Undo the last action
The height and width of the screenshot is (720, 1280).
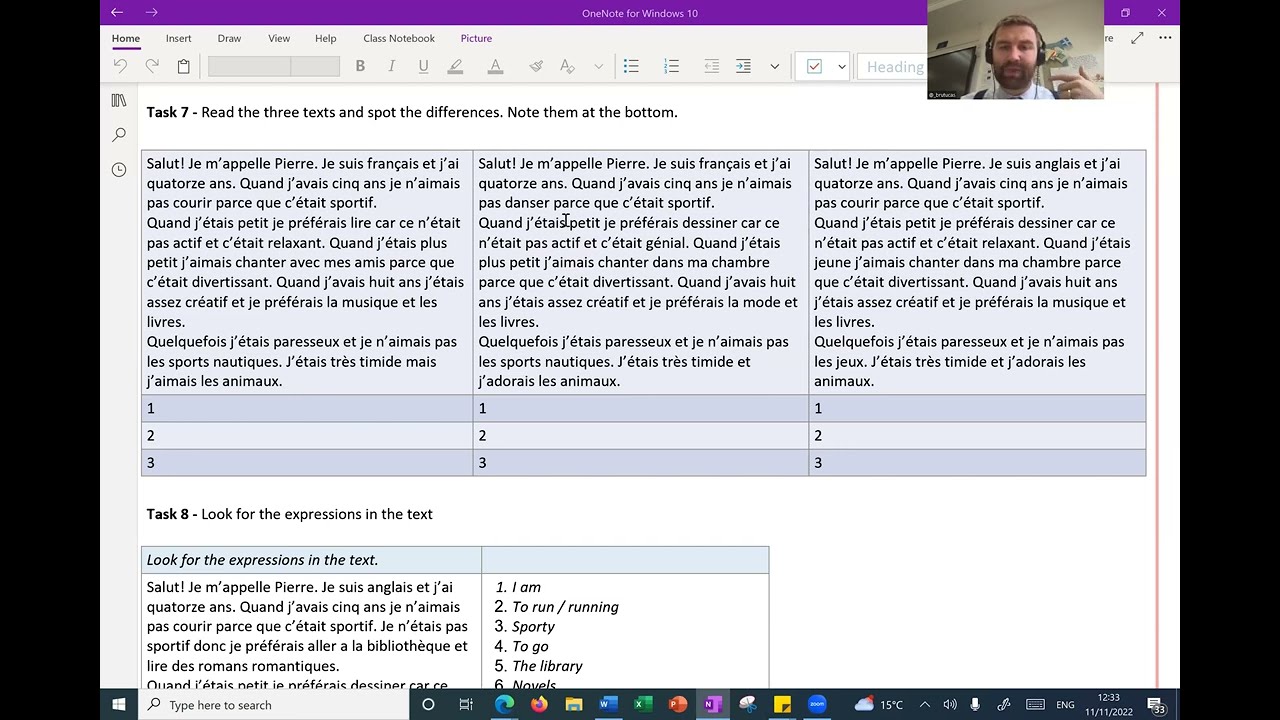[x=120, y=66]
